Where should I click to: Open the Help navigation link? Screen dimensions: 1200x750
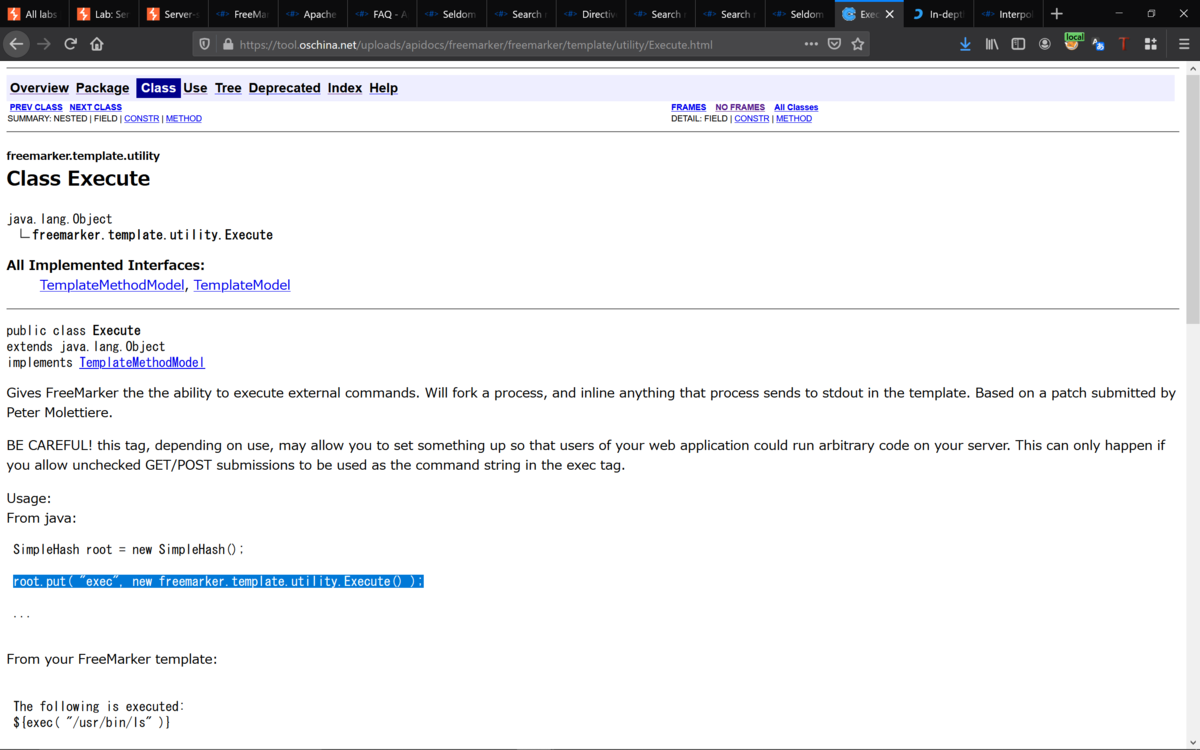(383, 88)
